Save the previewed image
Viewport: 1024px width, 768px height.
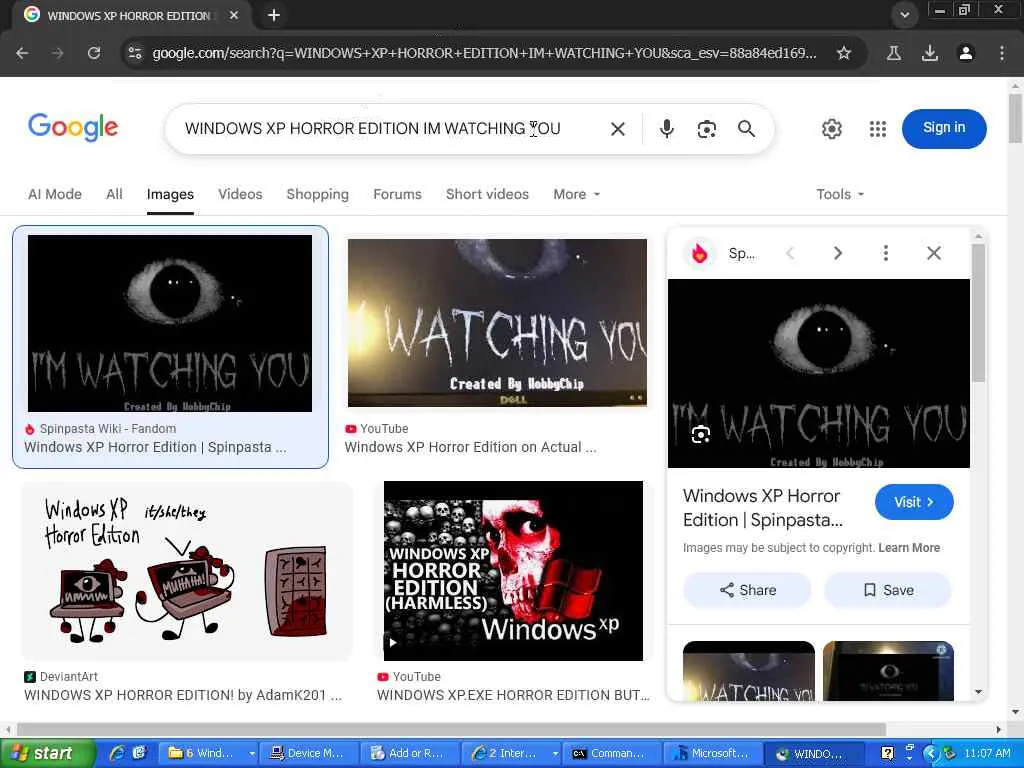coord(888,590)
